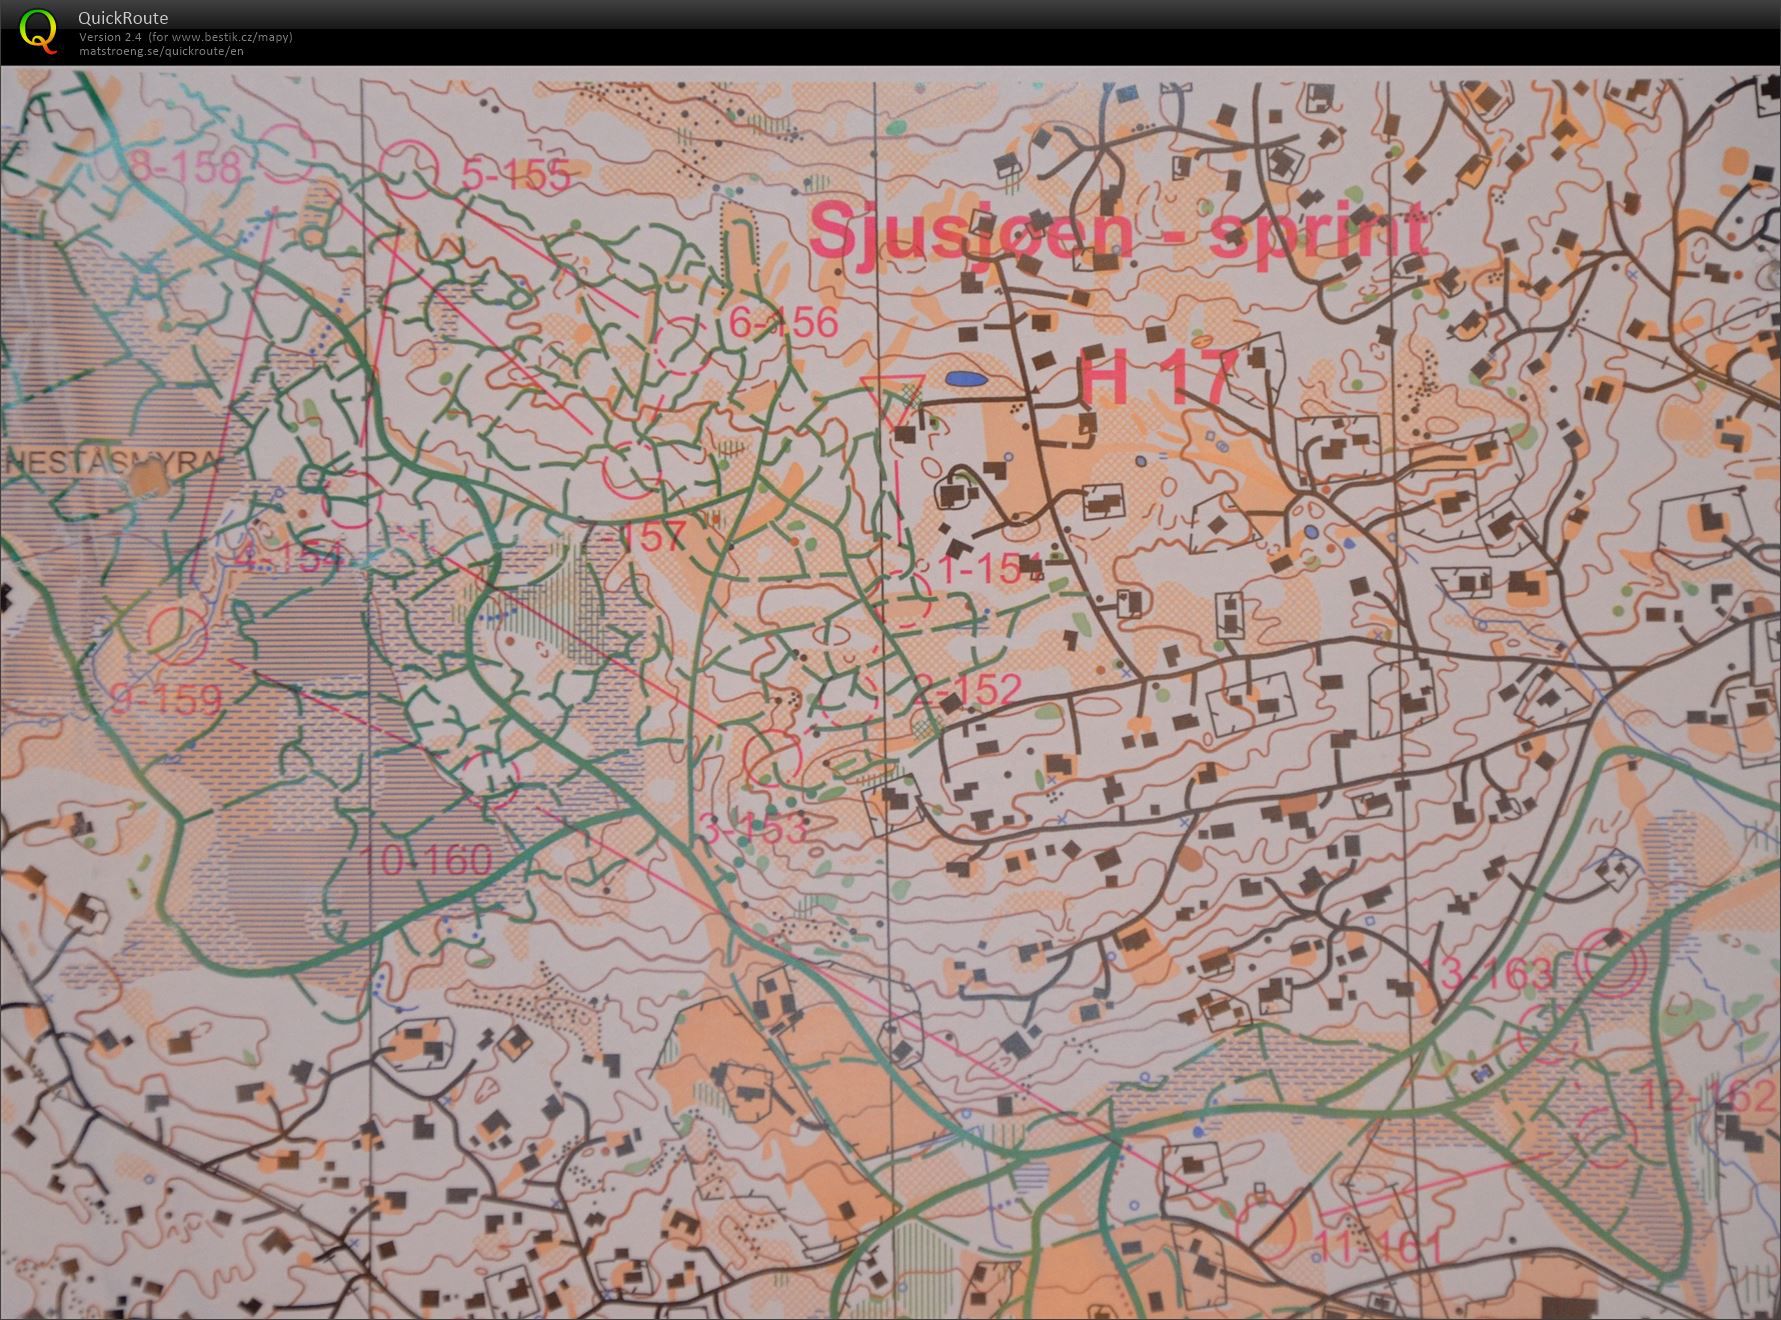Open the matstroeng.se/quickroute/en link
This screenshot has width=1781, height=1320.
[x=161, y=51]
